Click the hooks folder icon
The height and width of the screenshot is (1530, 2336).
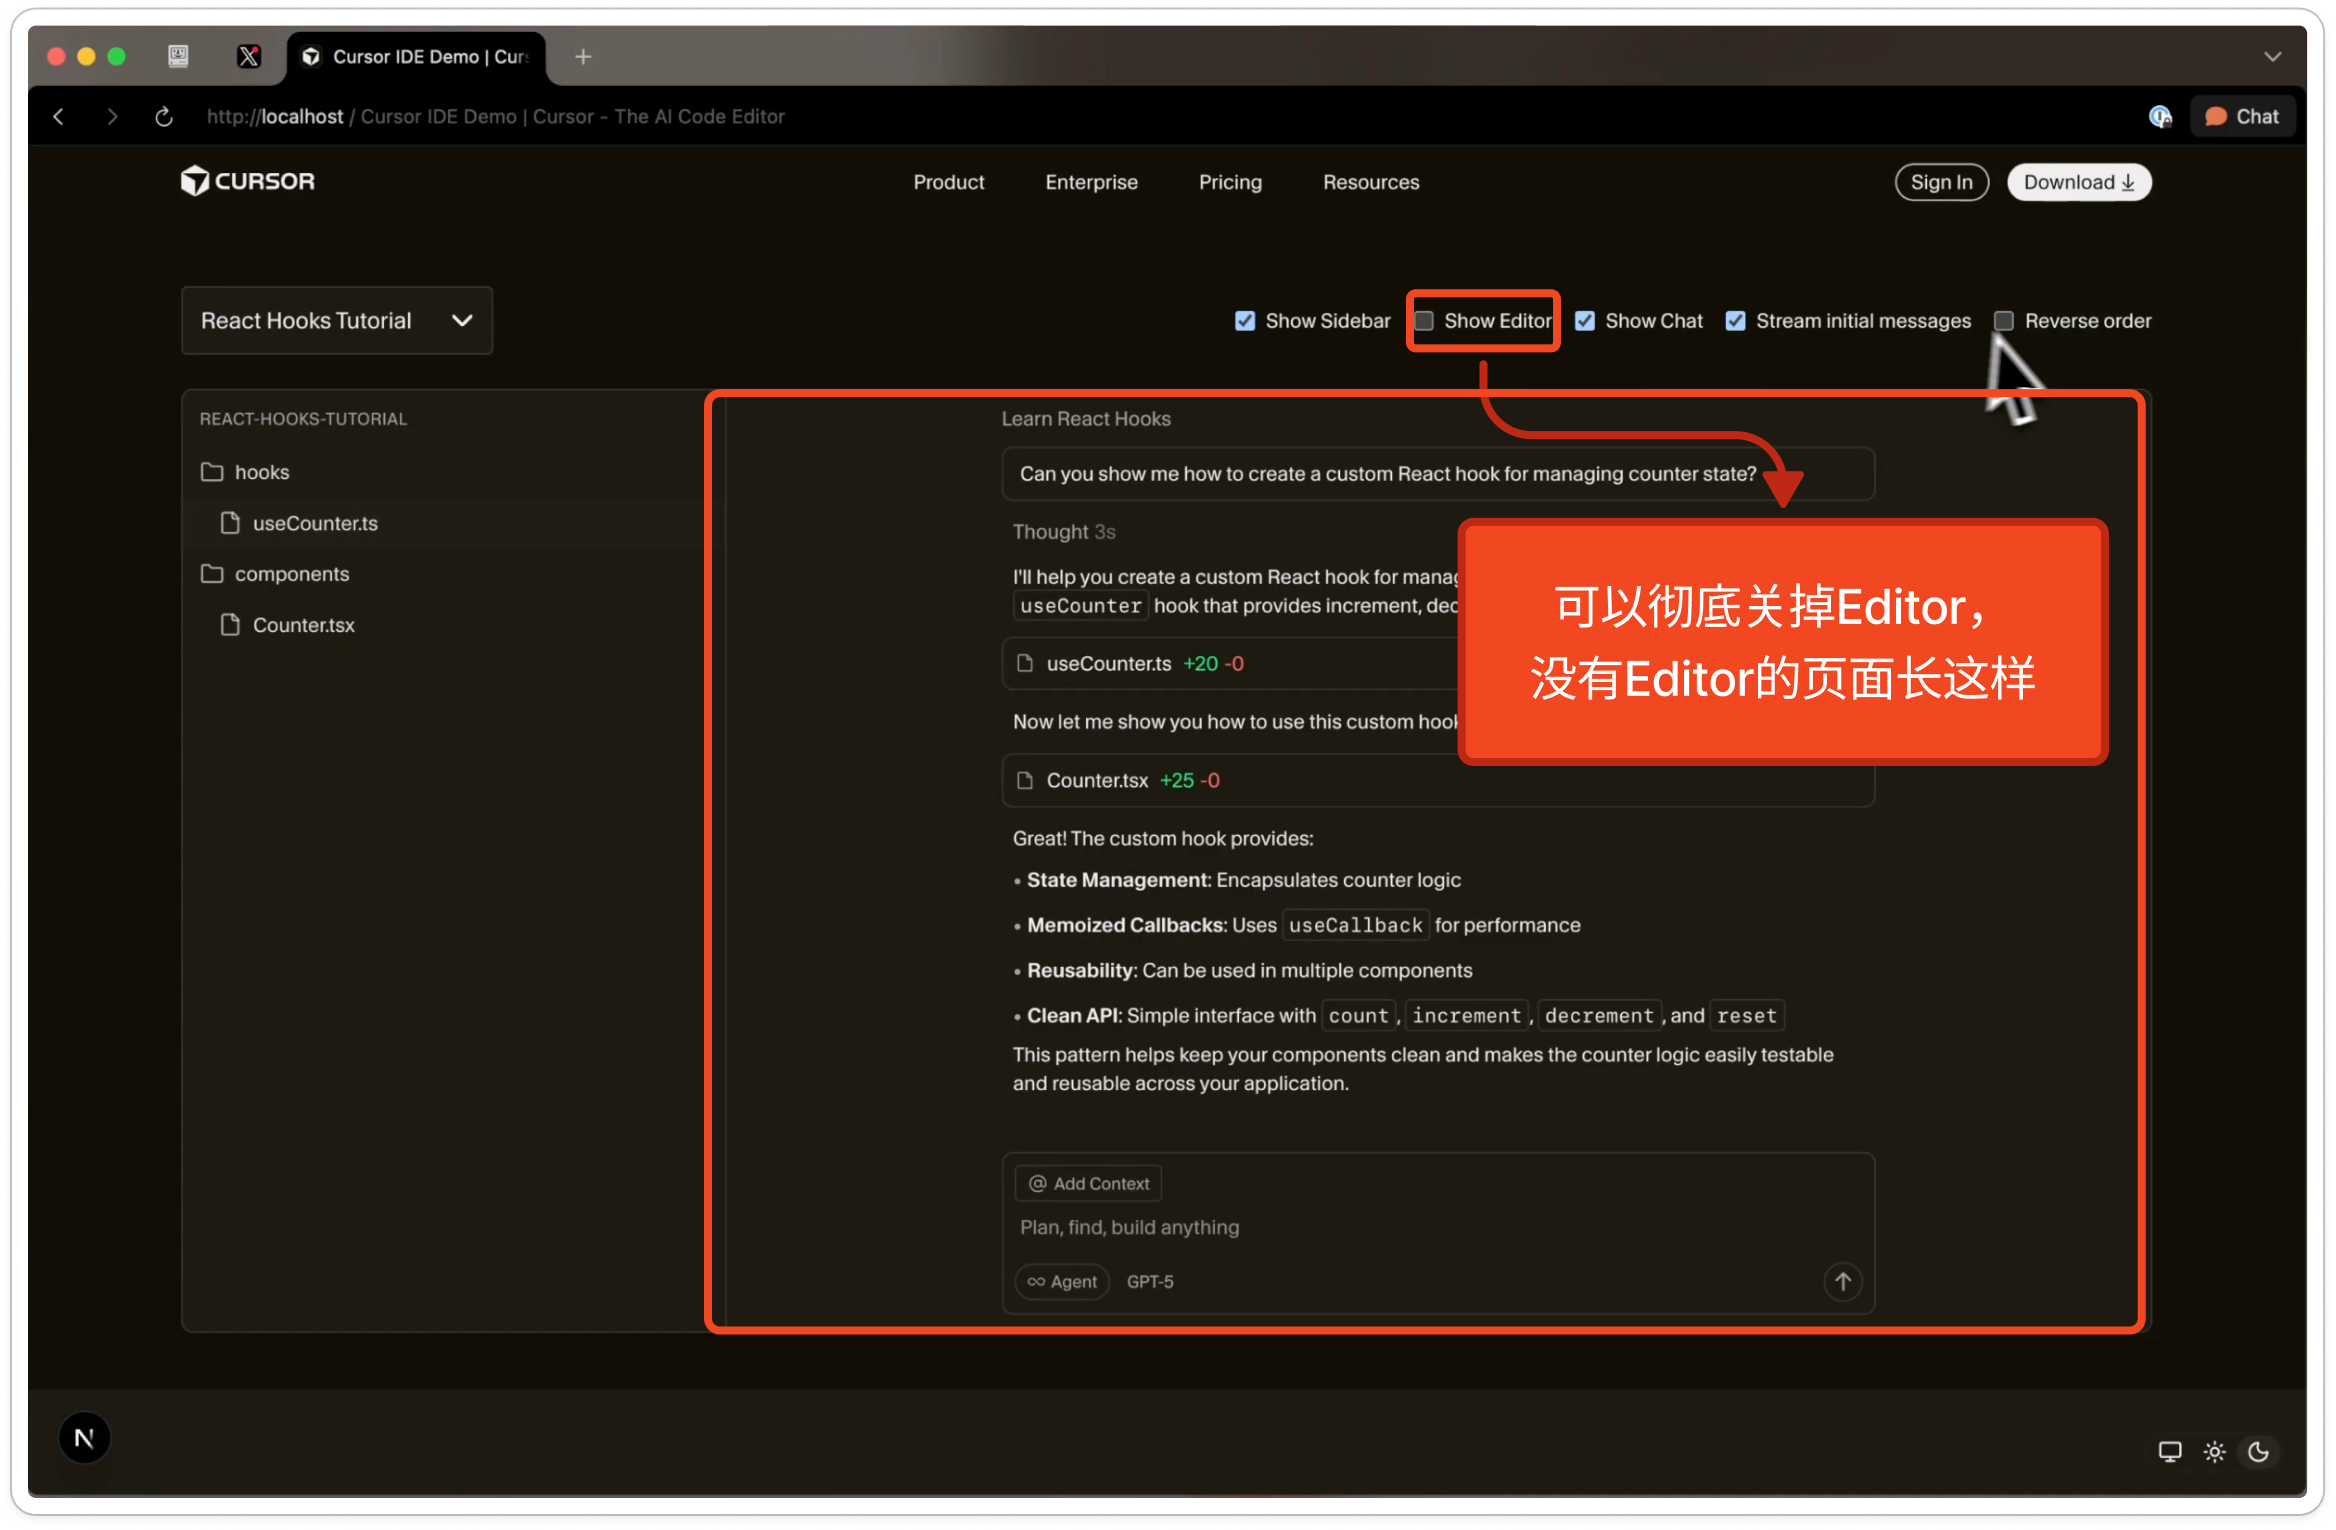212,472
